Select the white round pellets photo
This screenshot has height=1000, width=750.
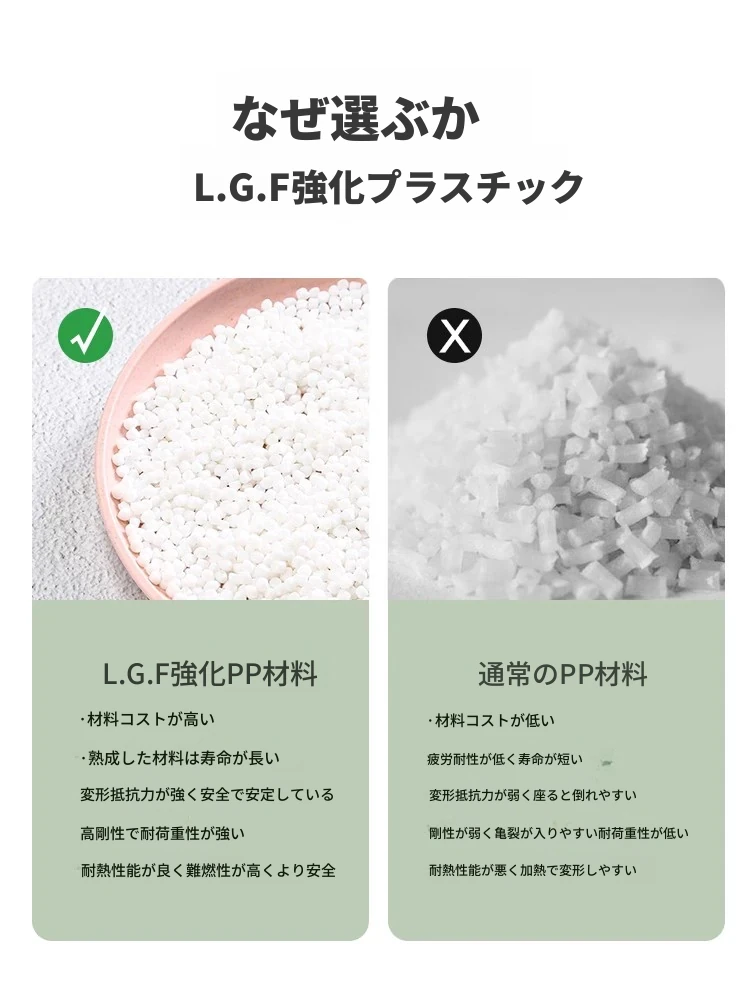(x=200, y=439)
